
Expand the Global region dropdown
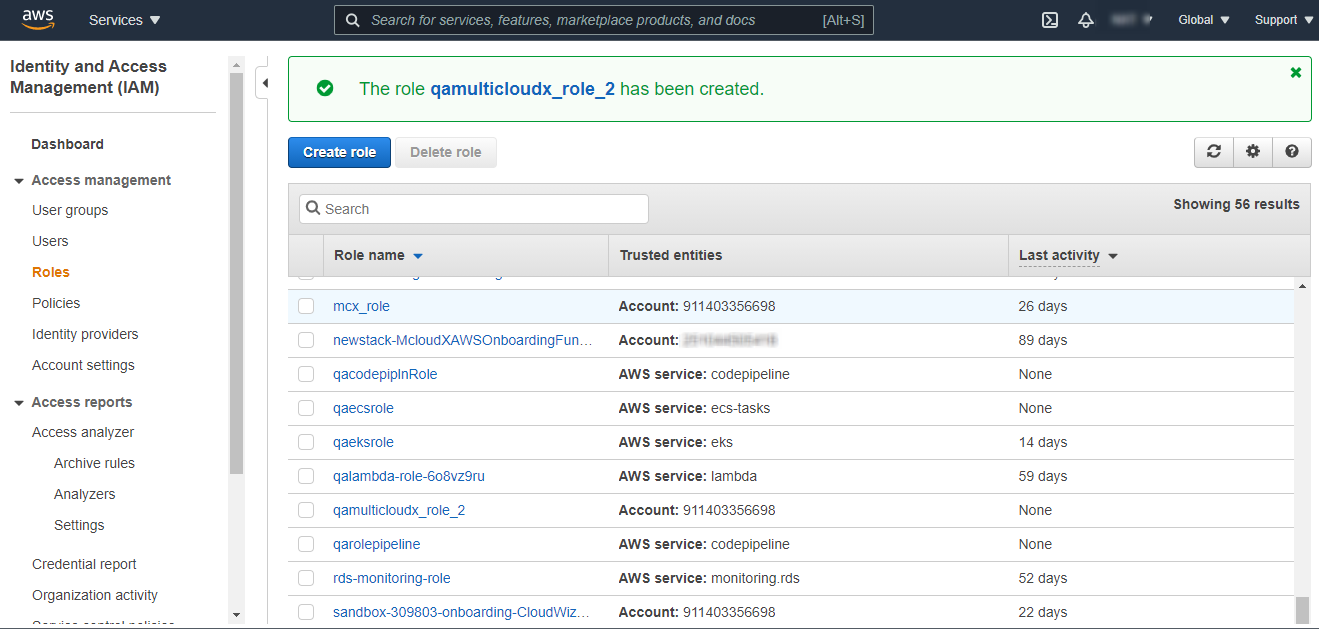1204,20
